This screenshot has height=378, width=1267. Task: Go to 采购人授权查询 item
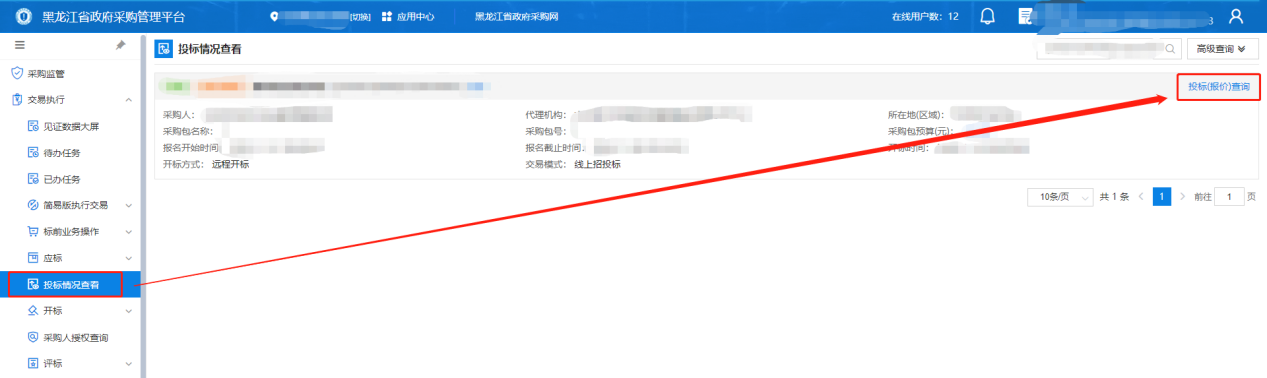tap(75, 337)
